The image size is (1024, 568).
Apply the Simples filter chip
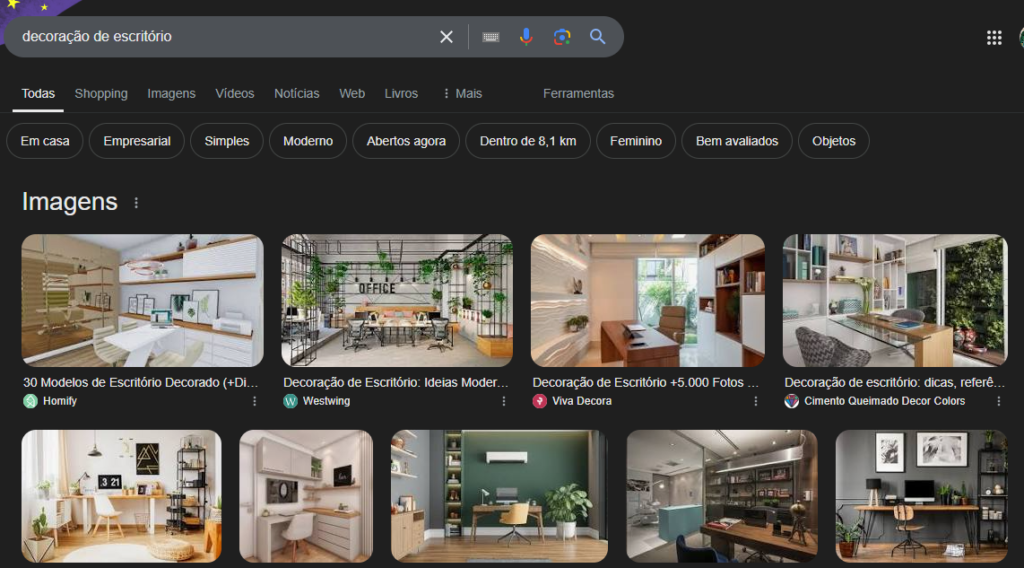pyautogui.click(x=227, y=141)
